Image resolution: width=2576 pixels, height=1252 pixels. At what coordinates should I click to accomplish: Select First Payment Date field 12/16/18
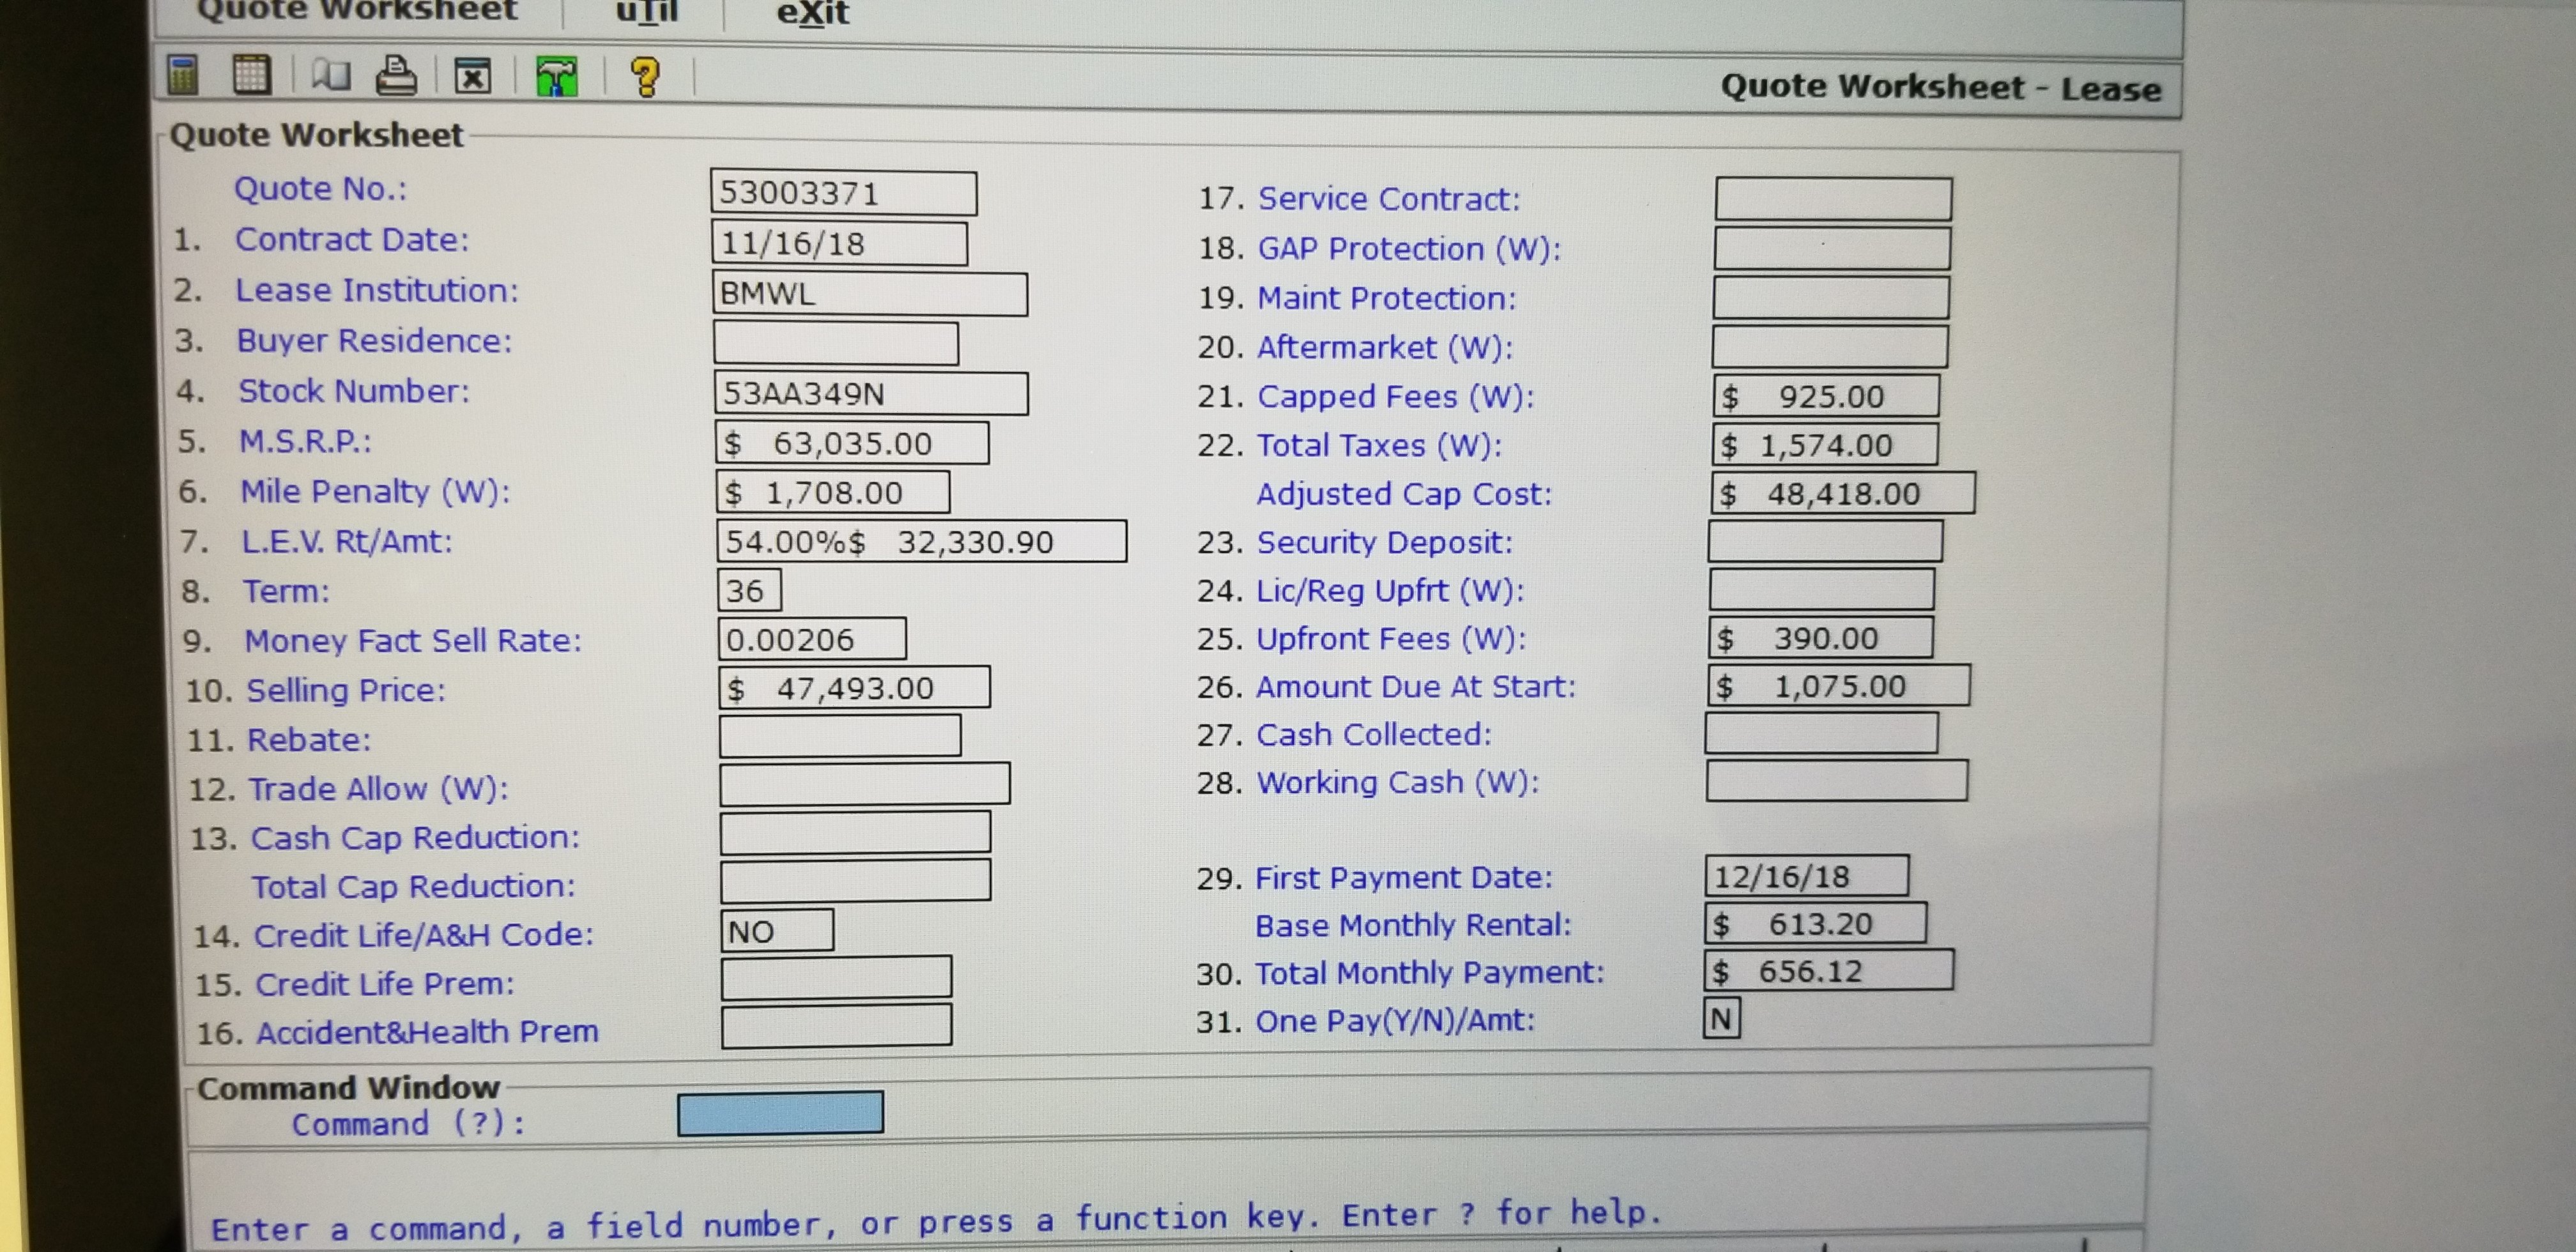(1807, 876)
